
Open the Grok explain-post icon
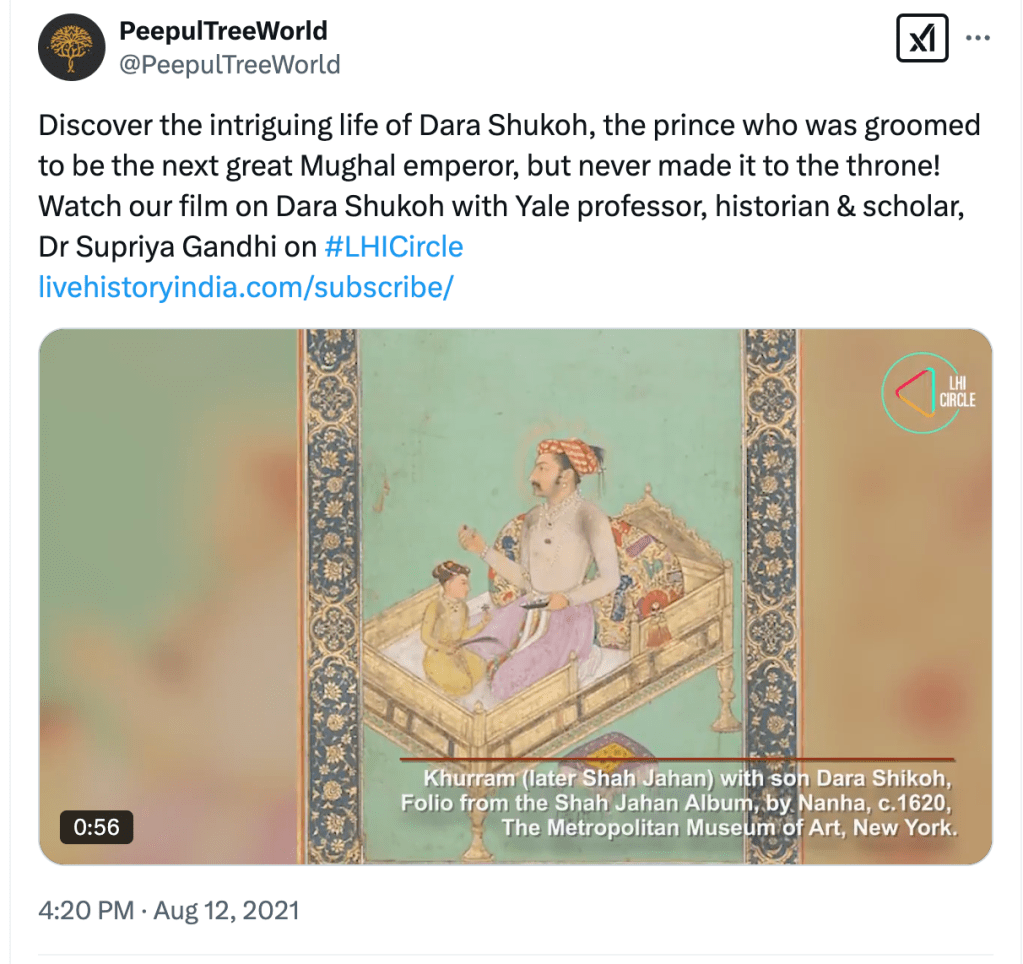921,40
